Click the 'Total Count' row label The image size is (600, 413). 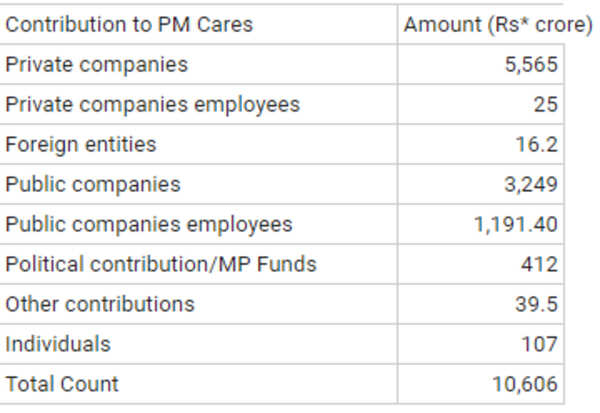(62, 384)
